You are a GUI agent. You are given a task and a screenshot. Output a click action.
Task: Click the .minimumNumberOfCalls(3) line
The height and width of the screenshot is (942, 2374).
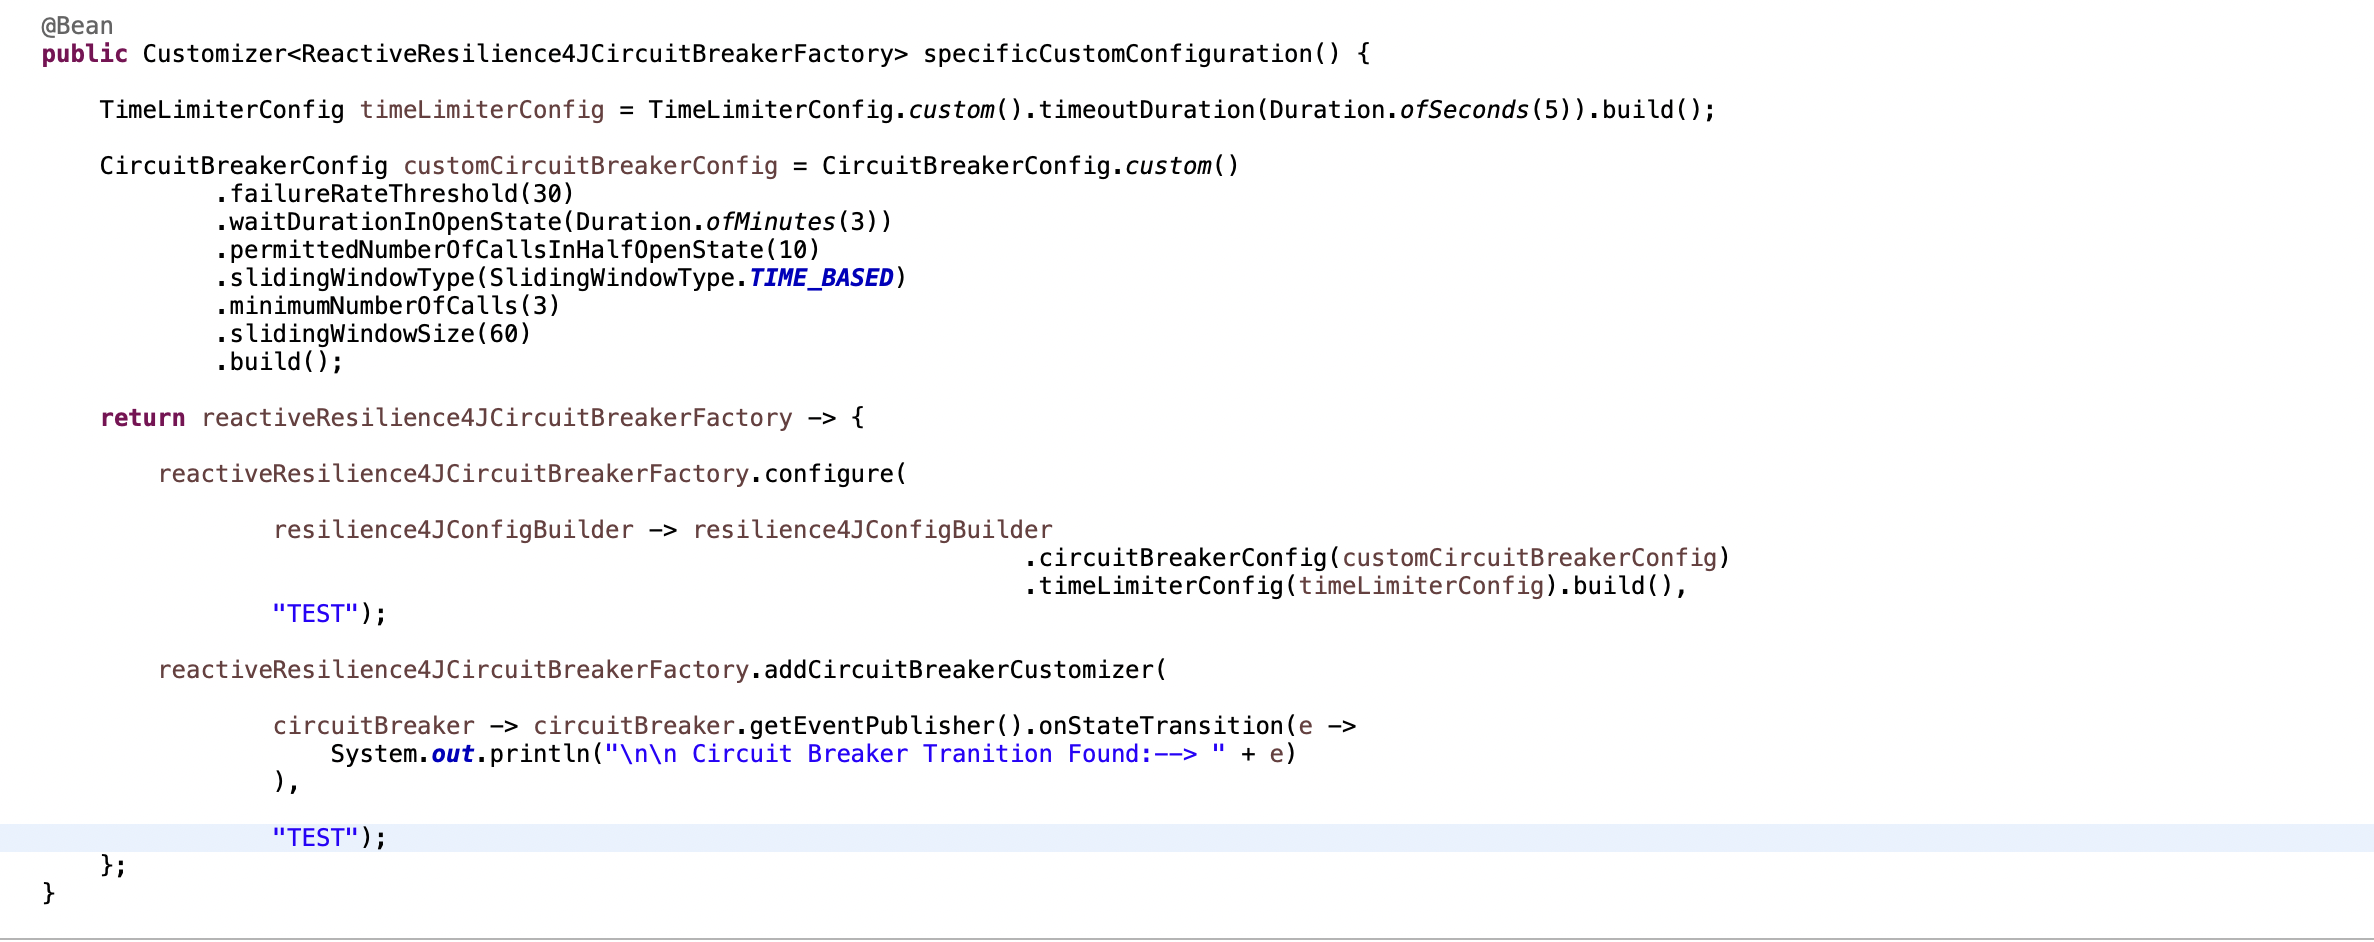pyautogui.click(x=388, y=306)
